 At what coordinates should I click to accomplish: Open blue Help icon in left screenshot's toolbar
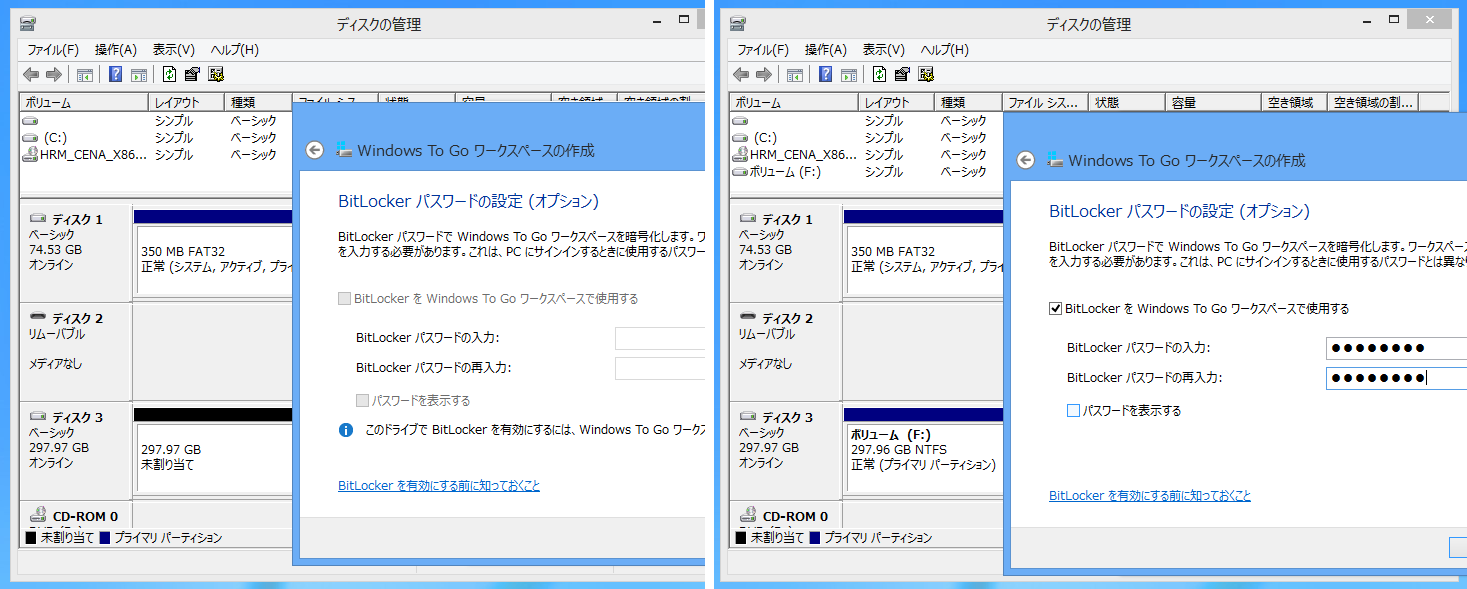[x=116, y=74]
